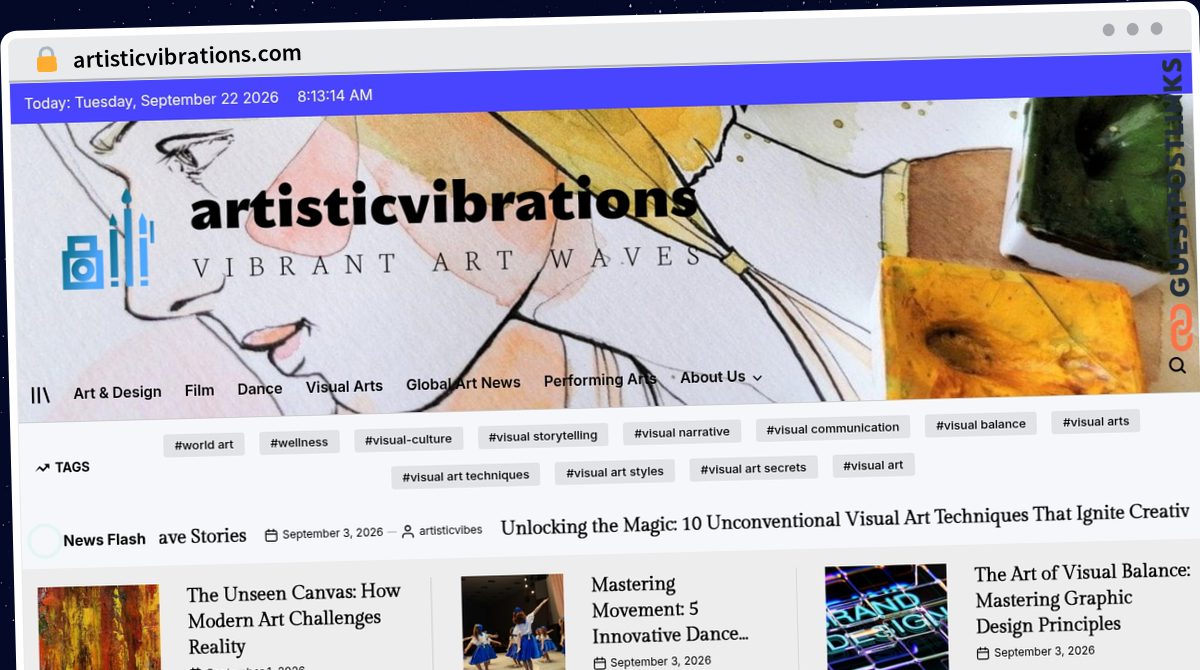The width and height of the screenshot is (1200, 670).
Task: Choose the #visual narrative tag
Action: [682, 432]
